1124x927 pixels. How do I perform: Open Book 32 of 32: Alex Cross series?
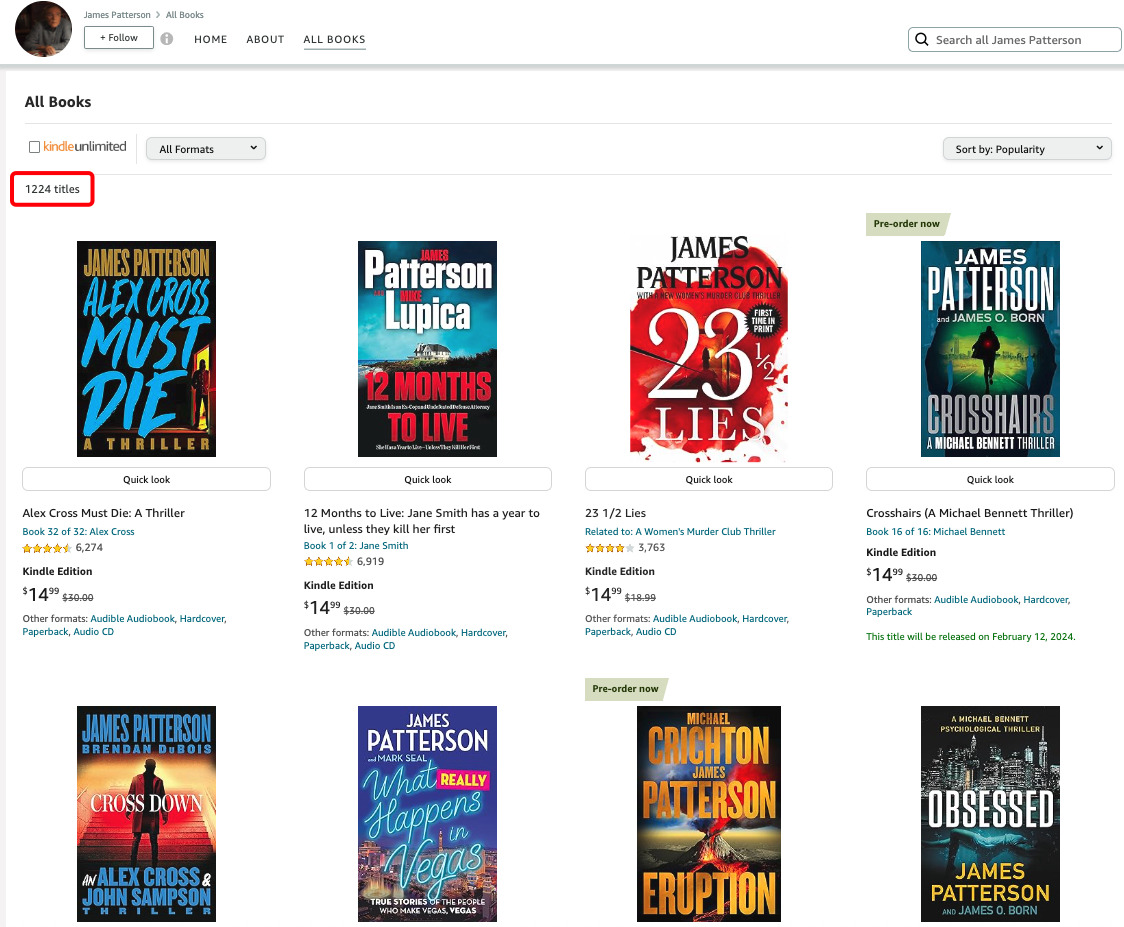click(78, 531)
